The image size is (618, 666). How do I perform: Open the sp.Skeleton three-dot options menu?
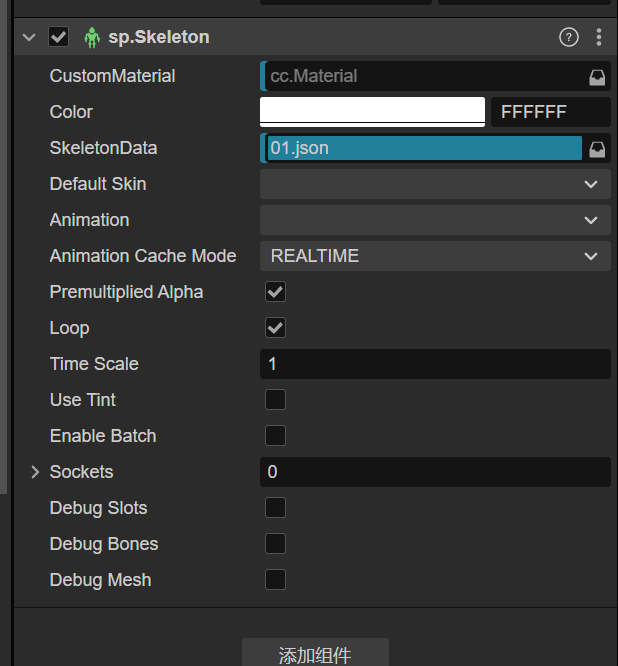[x=599, y=38]
